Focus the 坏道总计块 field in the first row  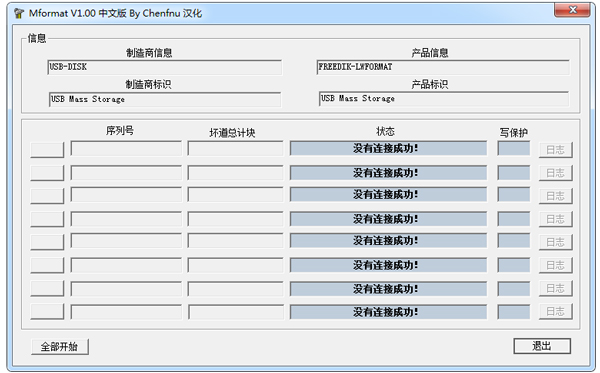point(236,148)
